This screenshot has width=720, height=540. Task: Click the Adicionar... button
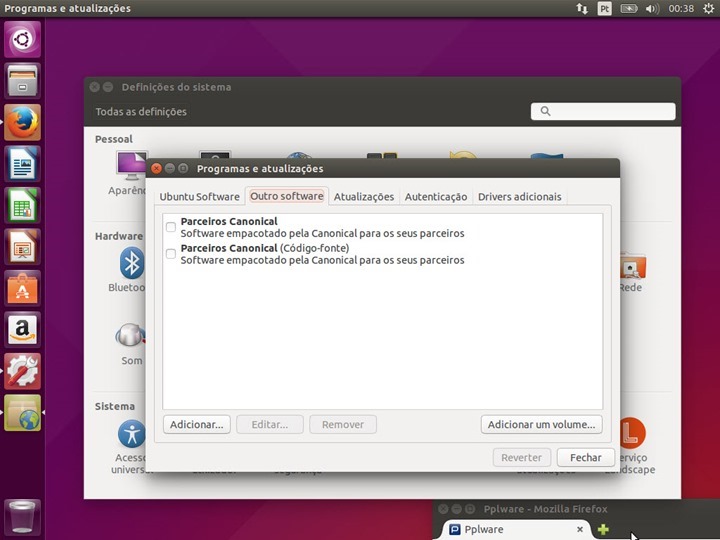pyautogui.click(x=197, y=424)
